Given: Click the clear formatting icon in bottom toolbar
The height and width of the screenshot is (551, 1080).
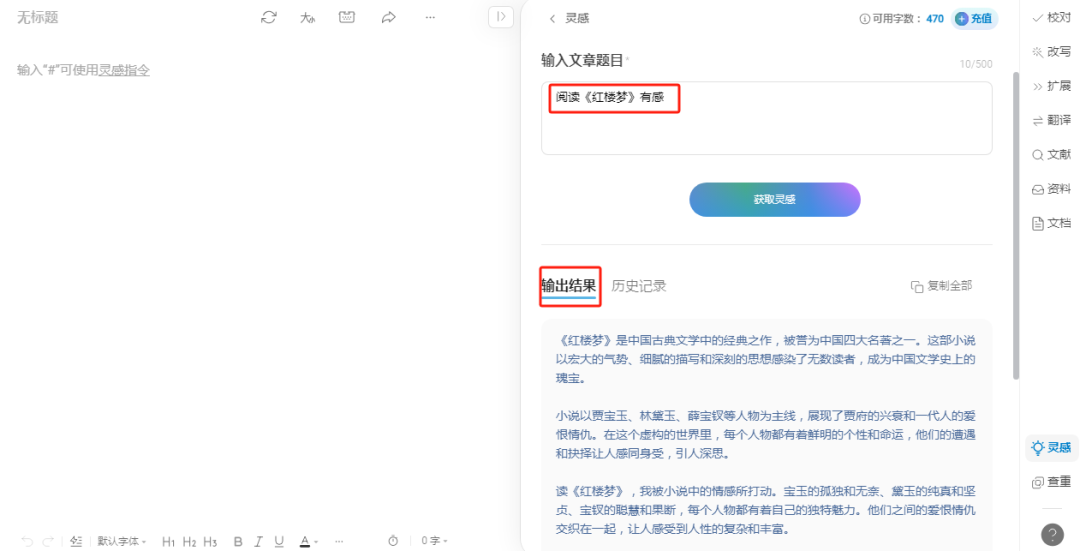Looking at the screenshot, I should [x=76, y=541].
